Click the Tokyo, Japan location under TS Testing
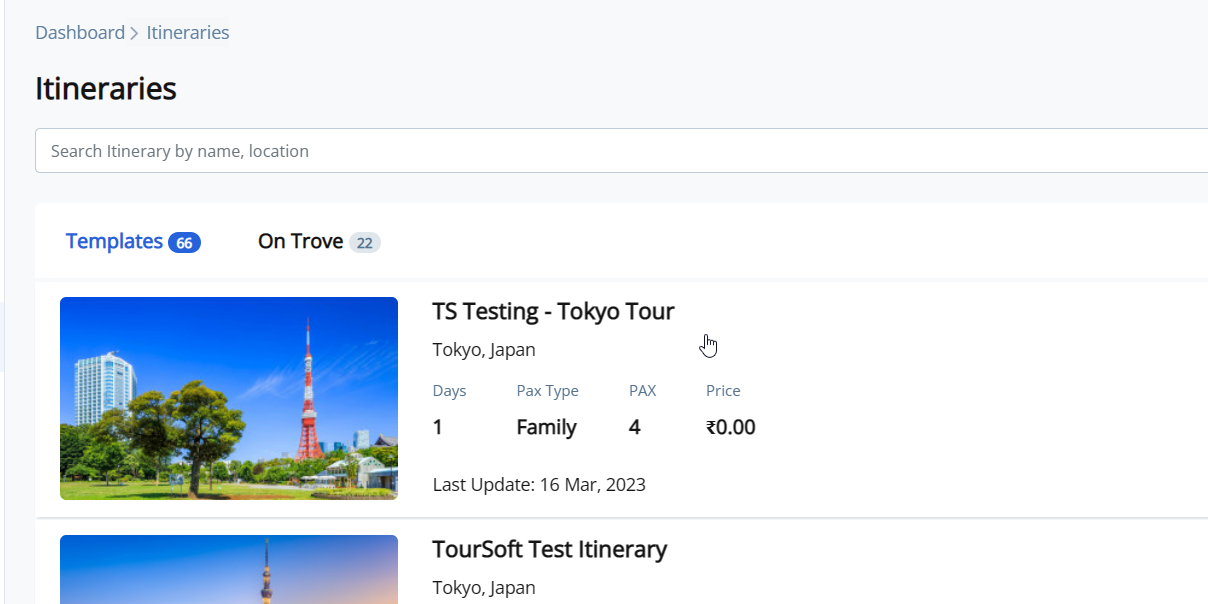Viewport: 1208px width, 604px height. 484,350
